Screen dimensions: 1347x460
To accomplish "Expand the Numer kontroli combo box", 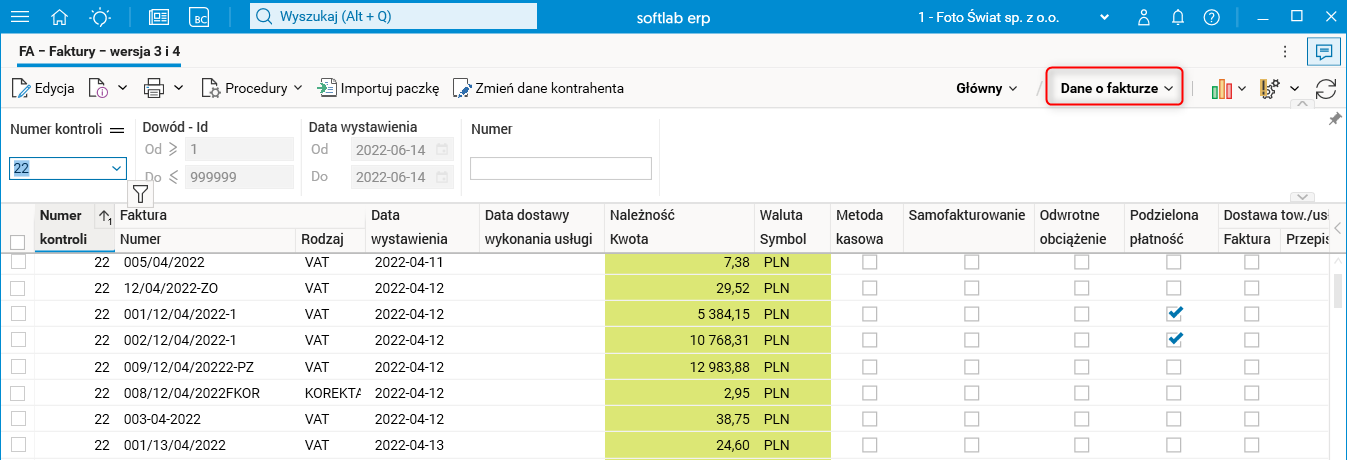I will [x=117, y=169].
